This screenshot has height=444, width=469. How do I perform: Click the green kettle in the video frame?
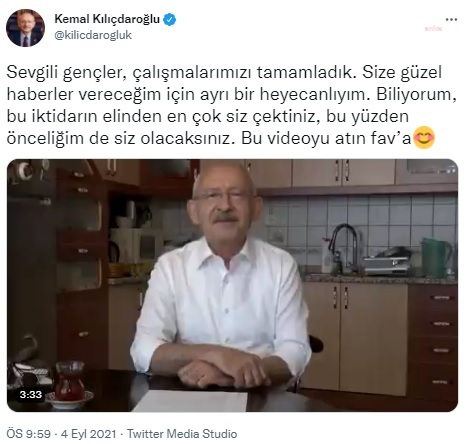click(x=437, y=257)
